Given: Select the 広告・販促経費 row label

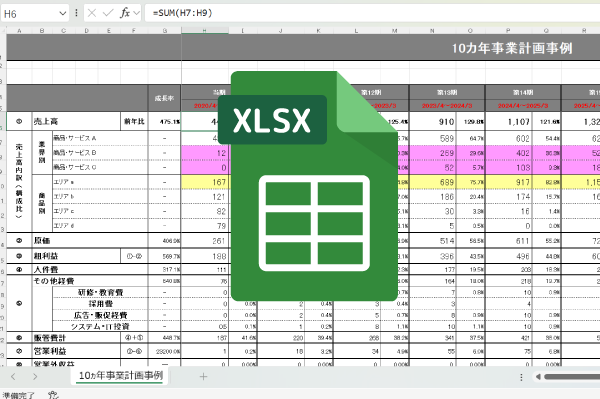Looking at the screenshot, I should pyautogui.click(x=100, y=315).
